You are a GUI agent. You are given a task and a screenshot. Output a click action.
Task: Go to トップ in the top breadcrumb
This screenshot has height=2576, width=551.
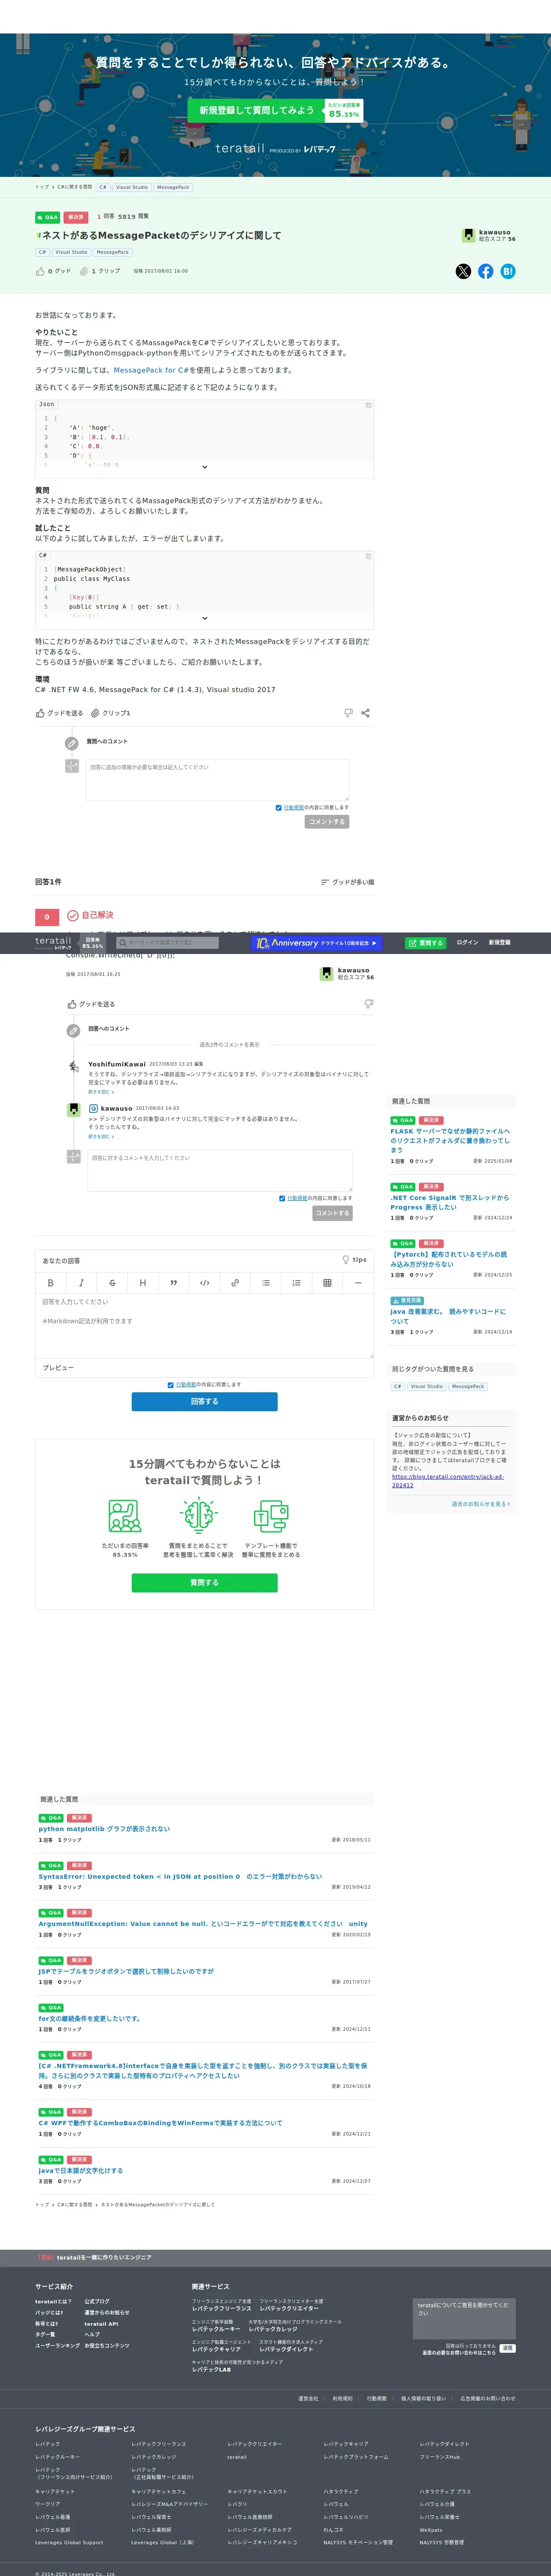(41, 187)
